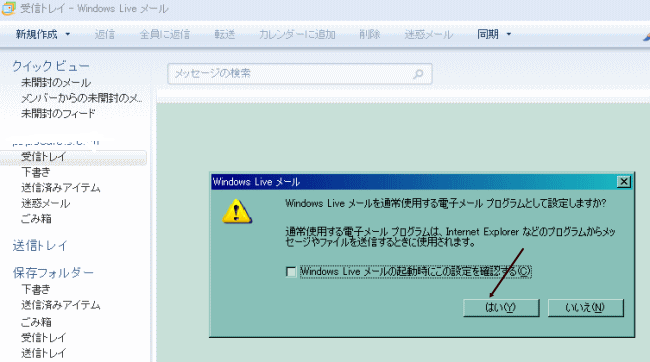Image resolution: width=650 pixels, height=362 pixels.
Task: Click the 転送 toolbar item
Action: point(225,34)
